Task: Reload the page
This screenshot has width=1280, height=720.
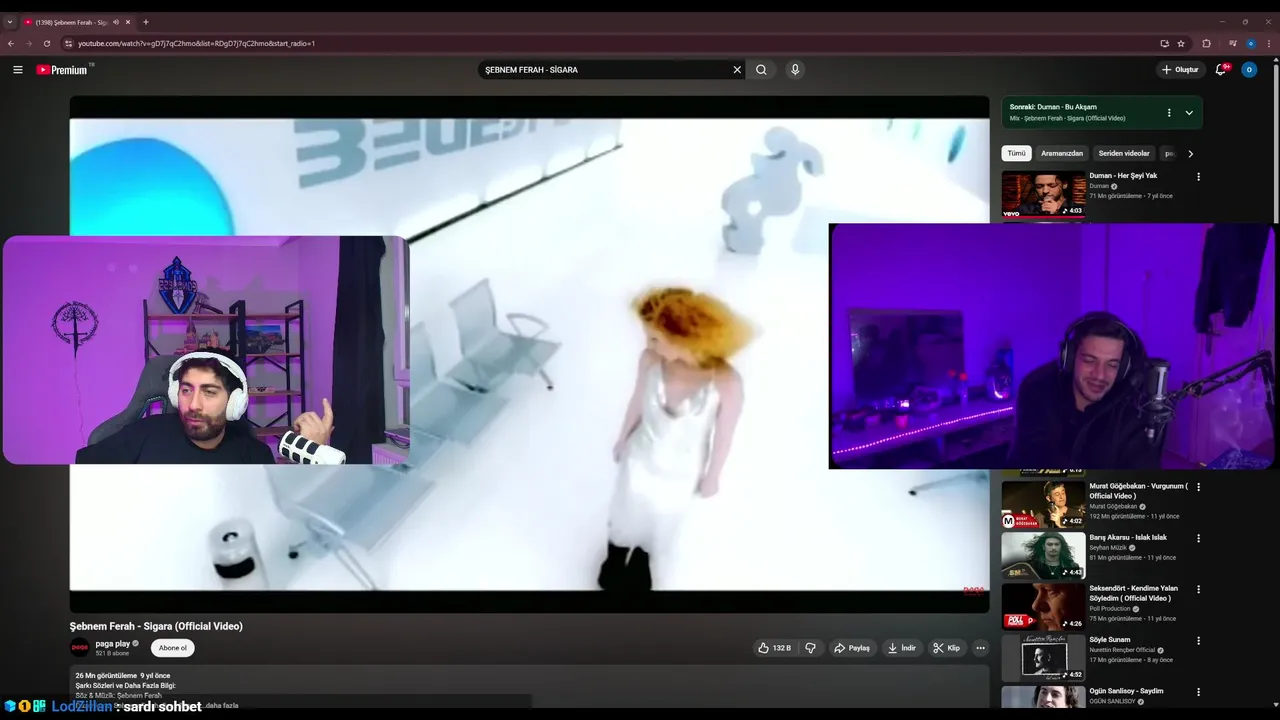Action: pos(46,43)
